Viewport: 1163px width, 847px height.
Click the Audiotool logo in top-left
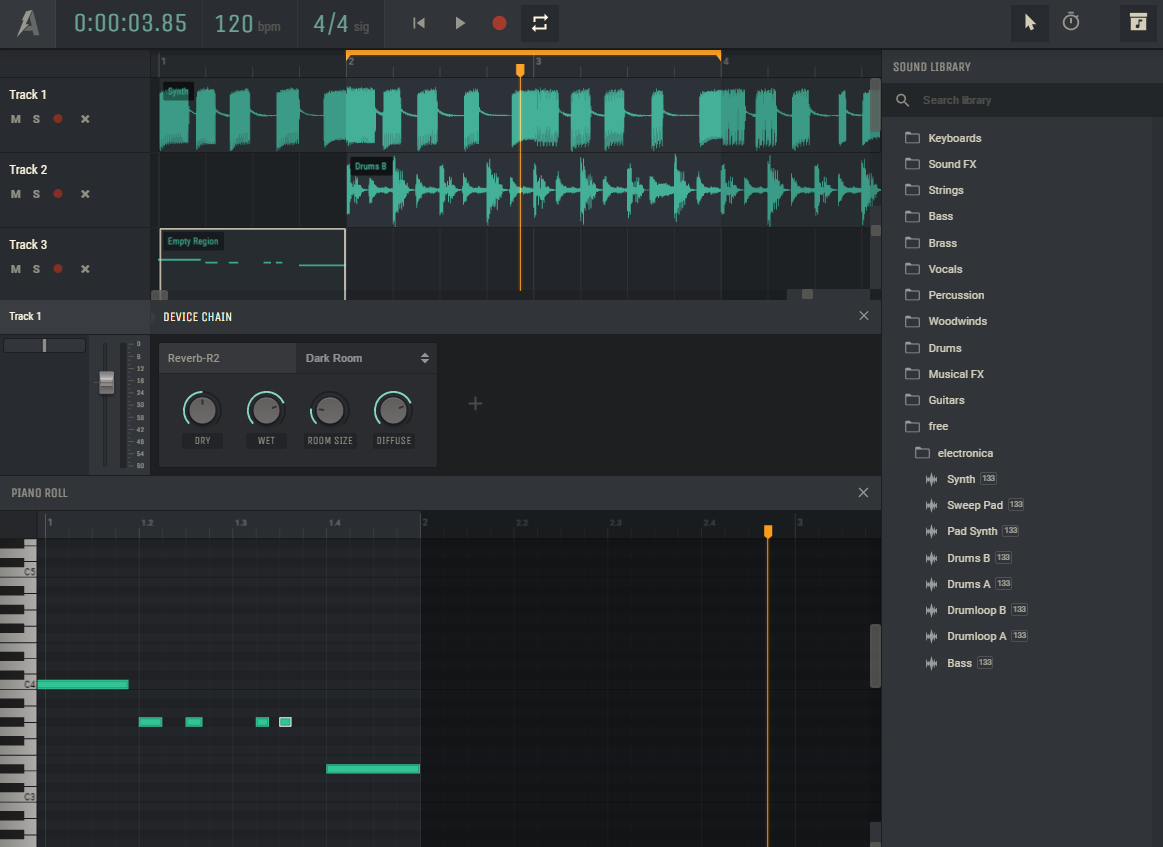coord(29,23)
